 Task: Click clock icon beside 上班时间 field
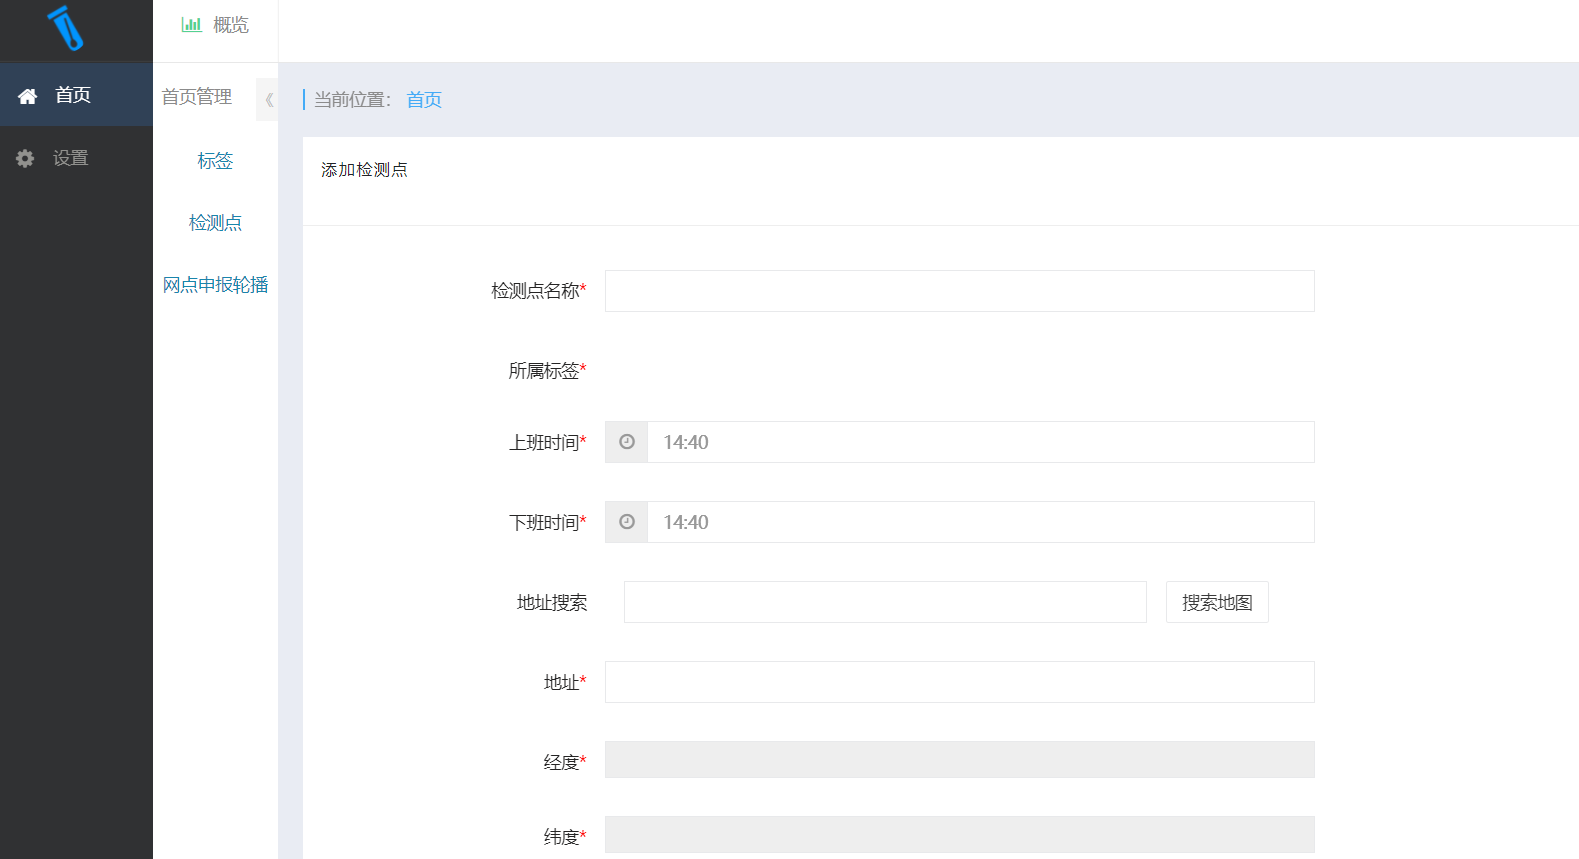[627, 442]
